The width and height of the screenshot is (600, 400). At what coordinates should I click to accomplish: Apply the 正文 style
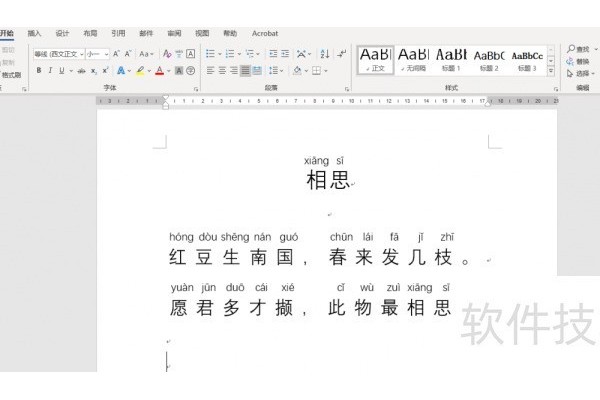(375, 60)
